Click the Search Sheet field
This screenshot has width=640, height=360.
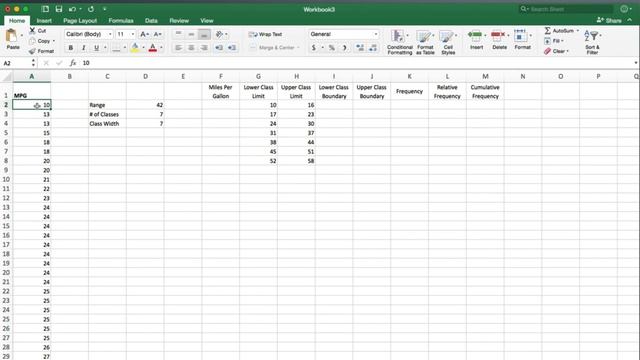(x=566, y=9)
